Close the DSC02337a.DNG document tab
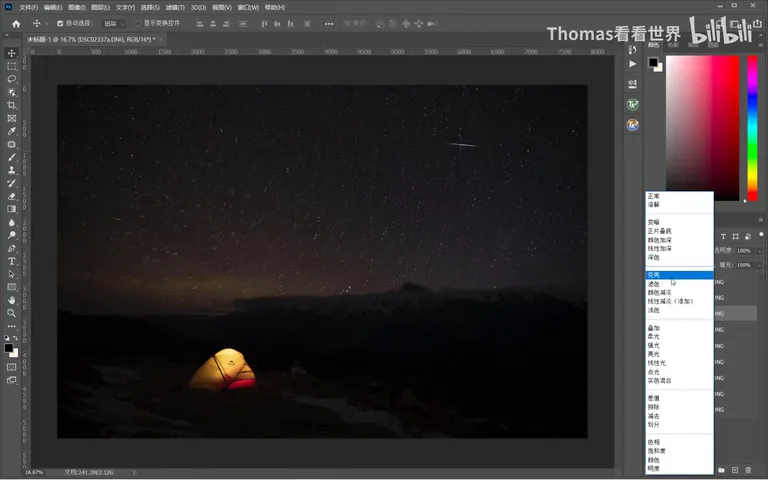This screenshot has width=768, height=480. pos(161,39)
